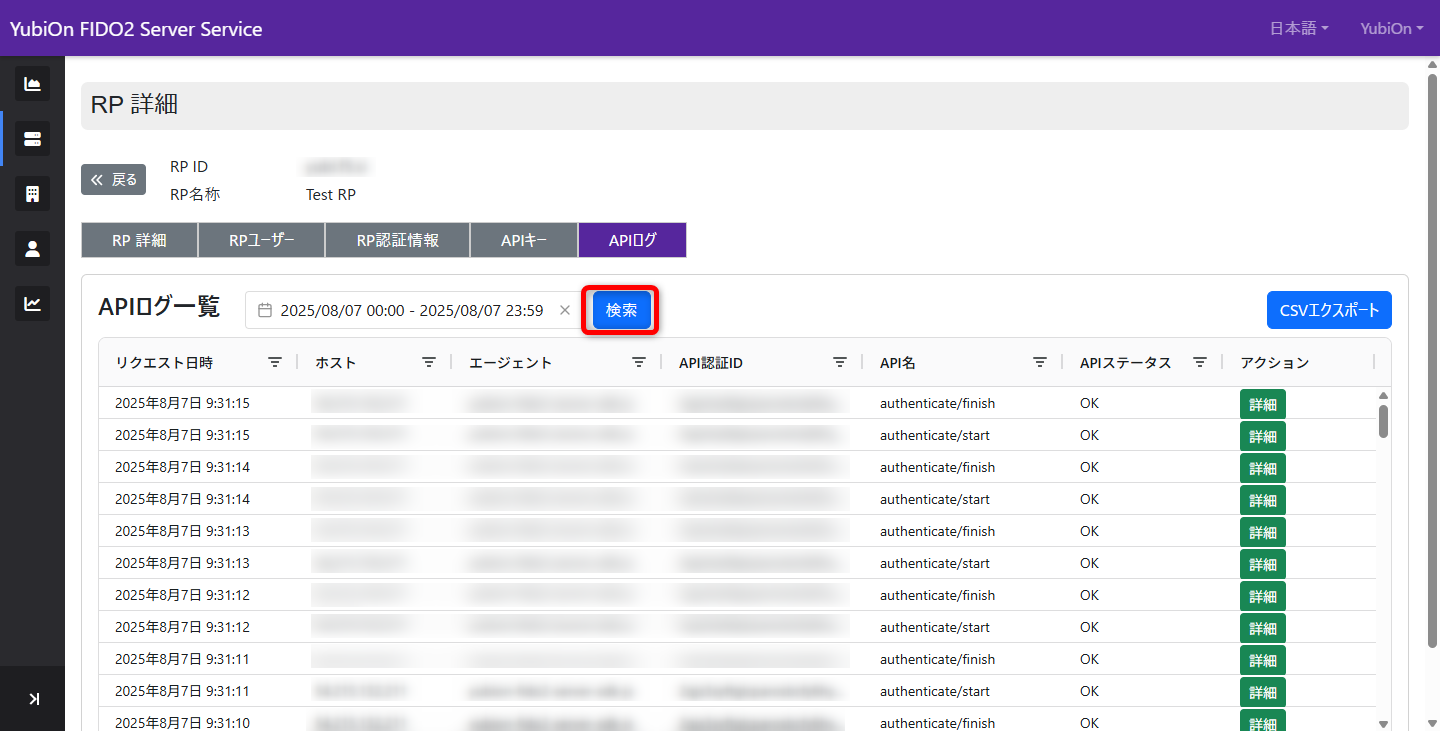
Task: Sort by リクエスト日時 column header
Action: pyautogui.click(x=164, y=363)
